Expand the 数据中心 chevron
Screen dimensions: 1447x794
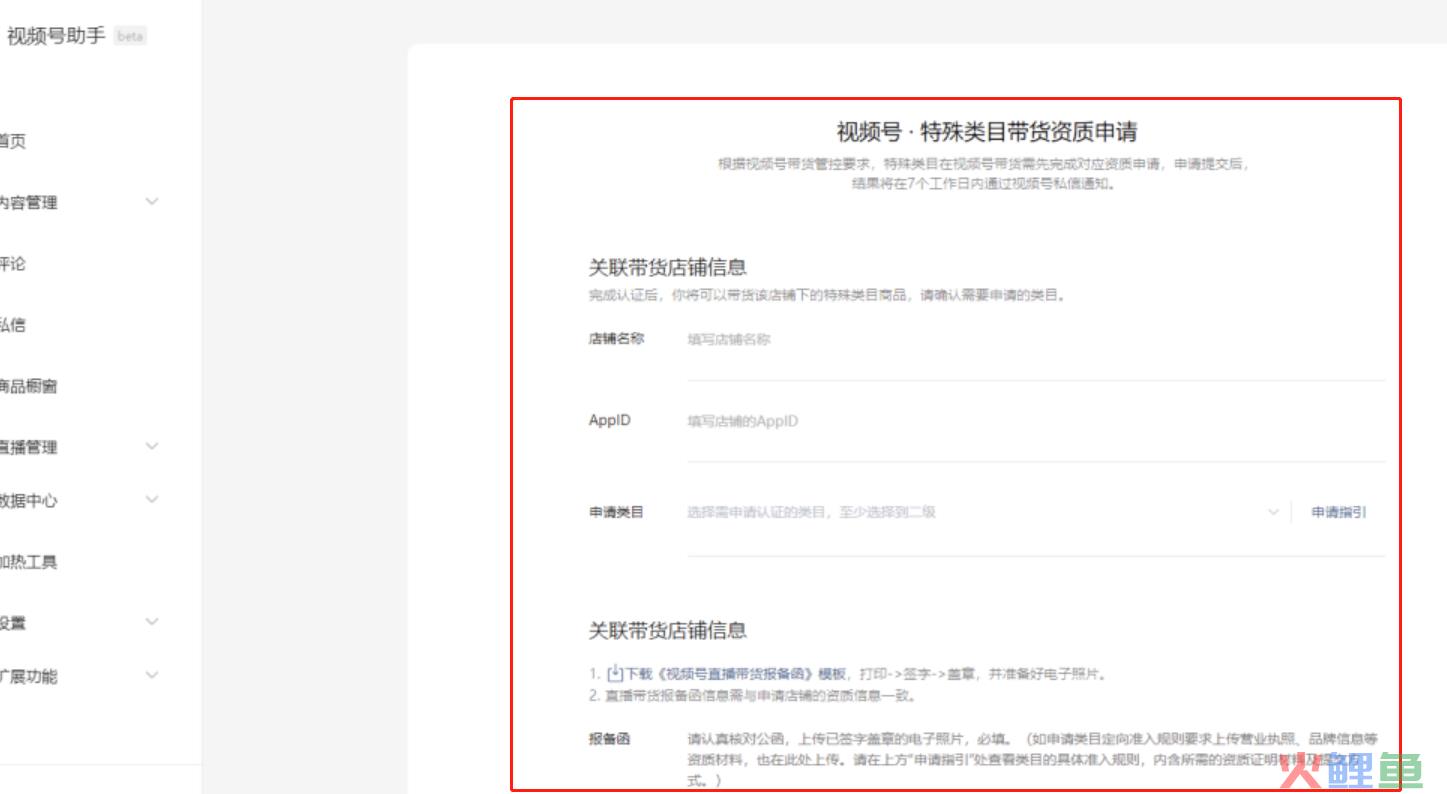(x=152, y=499)
